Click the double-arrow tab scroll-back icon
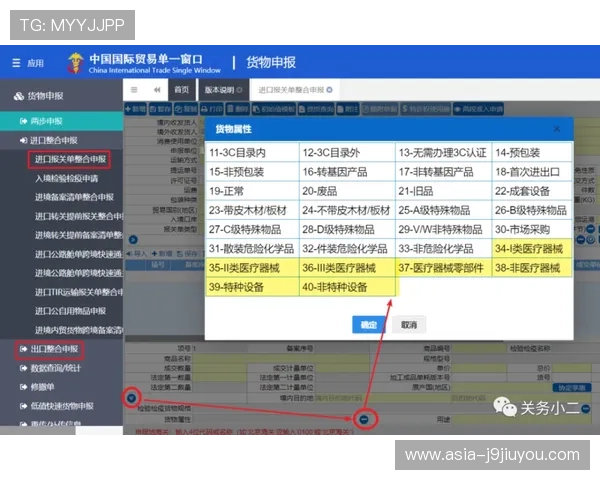The height and width of the screenshot is (480, 600). [x=157, y=90]
